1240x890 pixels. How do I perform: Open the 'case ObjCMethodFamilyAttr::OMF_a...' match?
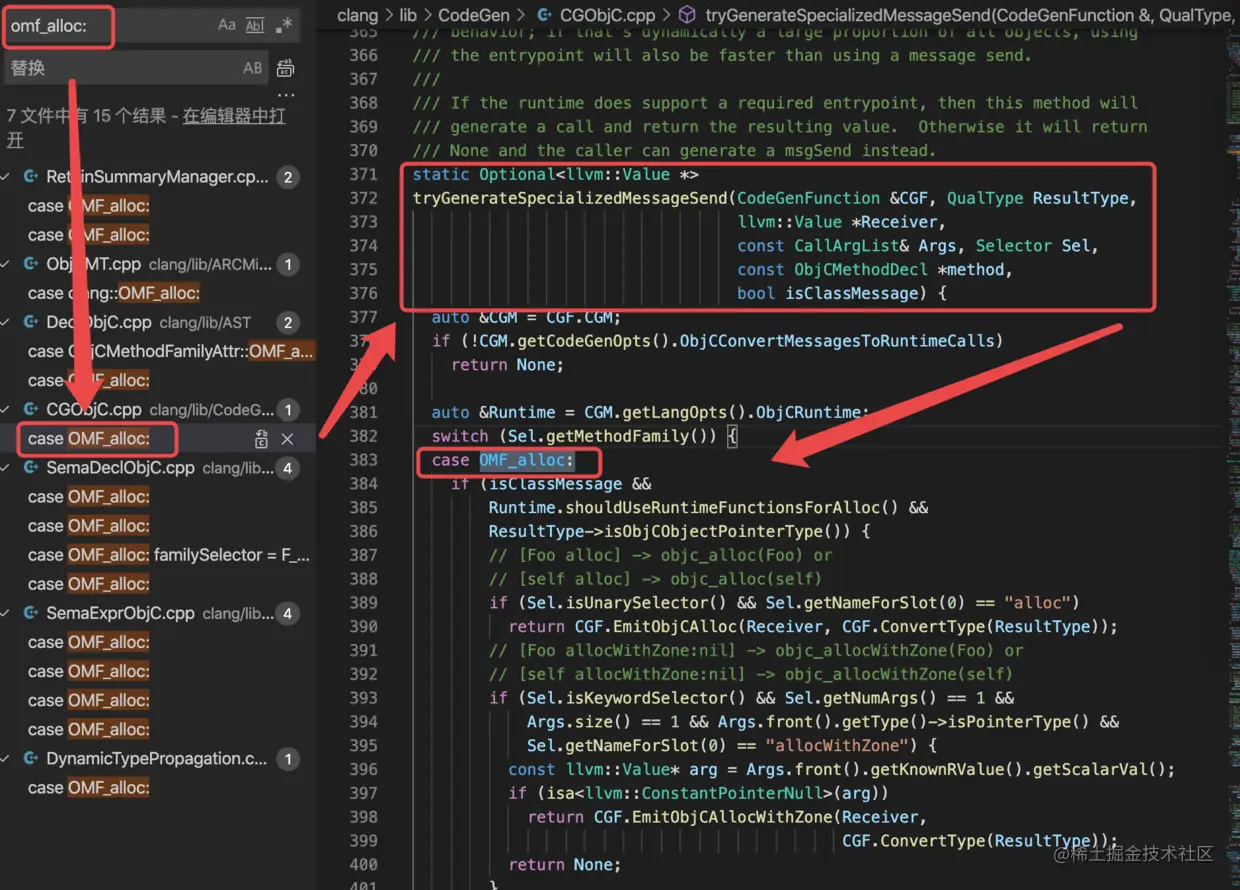click(170, 351)
